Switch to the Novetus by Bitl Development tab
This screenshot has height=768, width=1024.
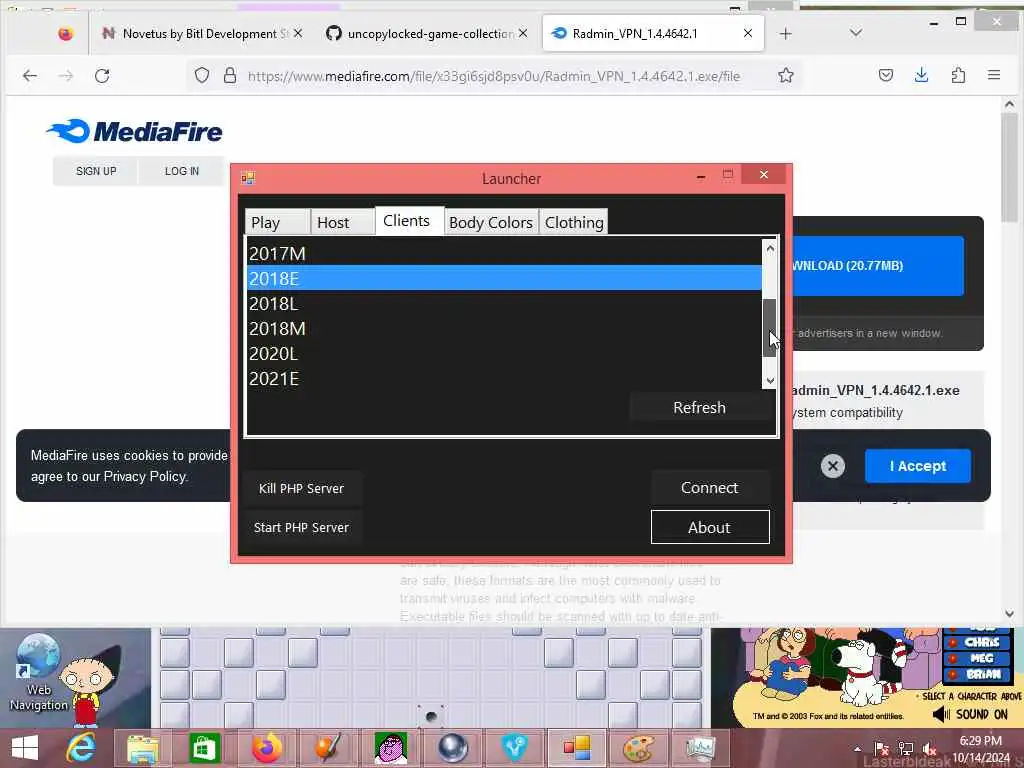point(204,33)
